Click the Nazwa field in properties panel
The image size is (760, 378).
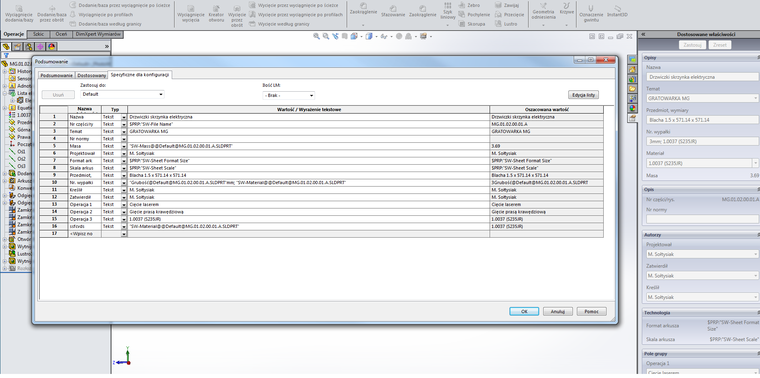click(703, 77)
